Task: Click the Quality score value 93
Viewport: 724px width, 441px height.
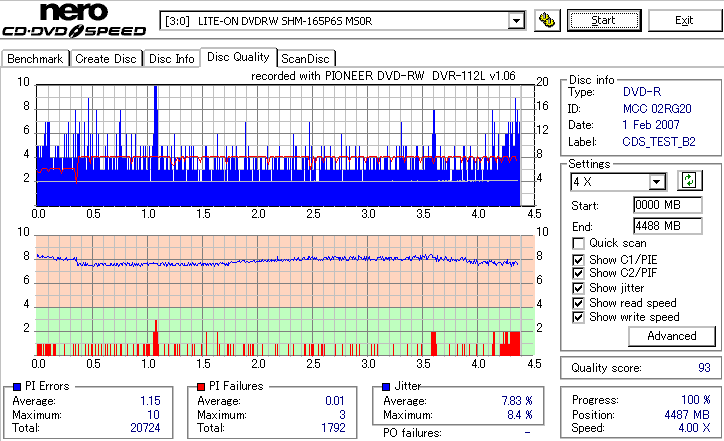Action: (704, 368)
